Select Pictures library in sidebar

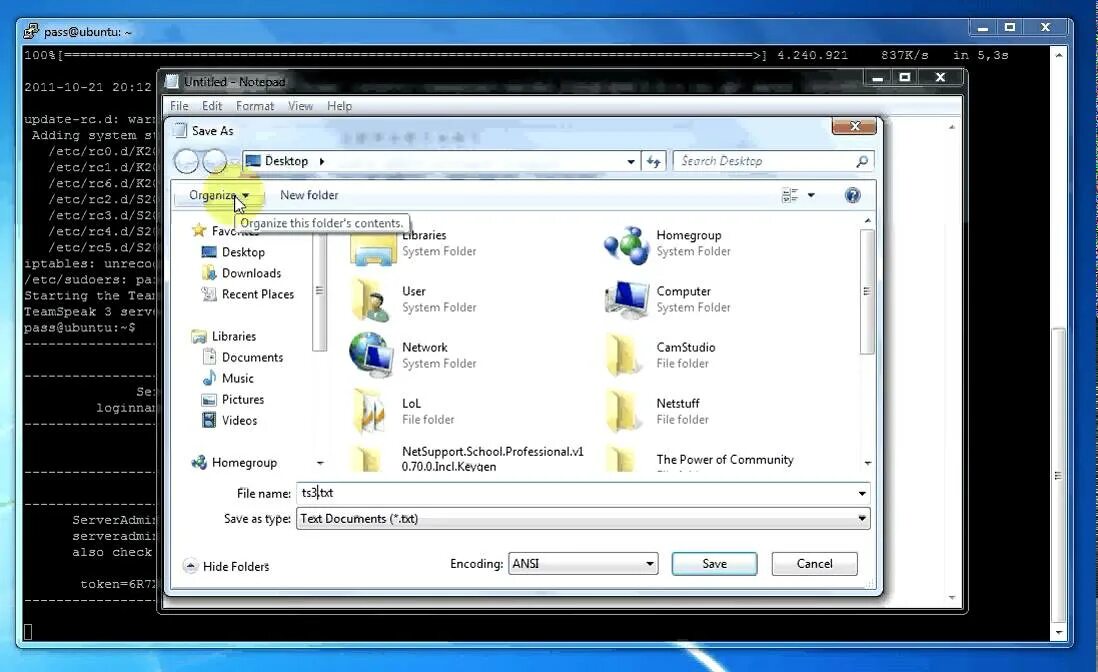pyautogui.click(x=242, y=399)
